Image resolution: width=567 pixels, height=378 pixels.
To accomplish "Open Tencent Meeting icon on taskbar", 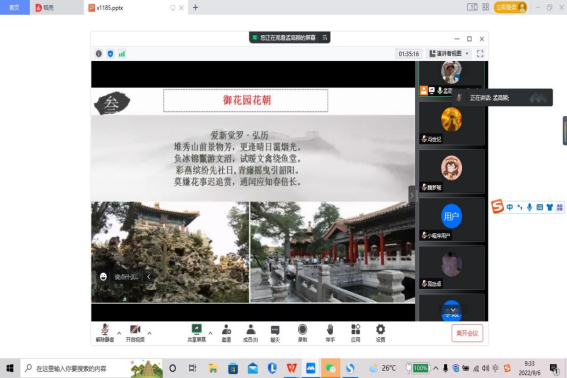I will point(311,368).
